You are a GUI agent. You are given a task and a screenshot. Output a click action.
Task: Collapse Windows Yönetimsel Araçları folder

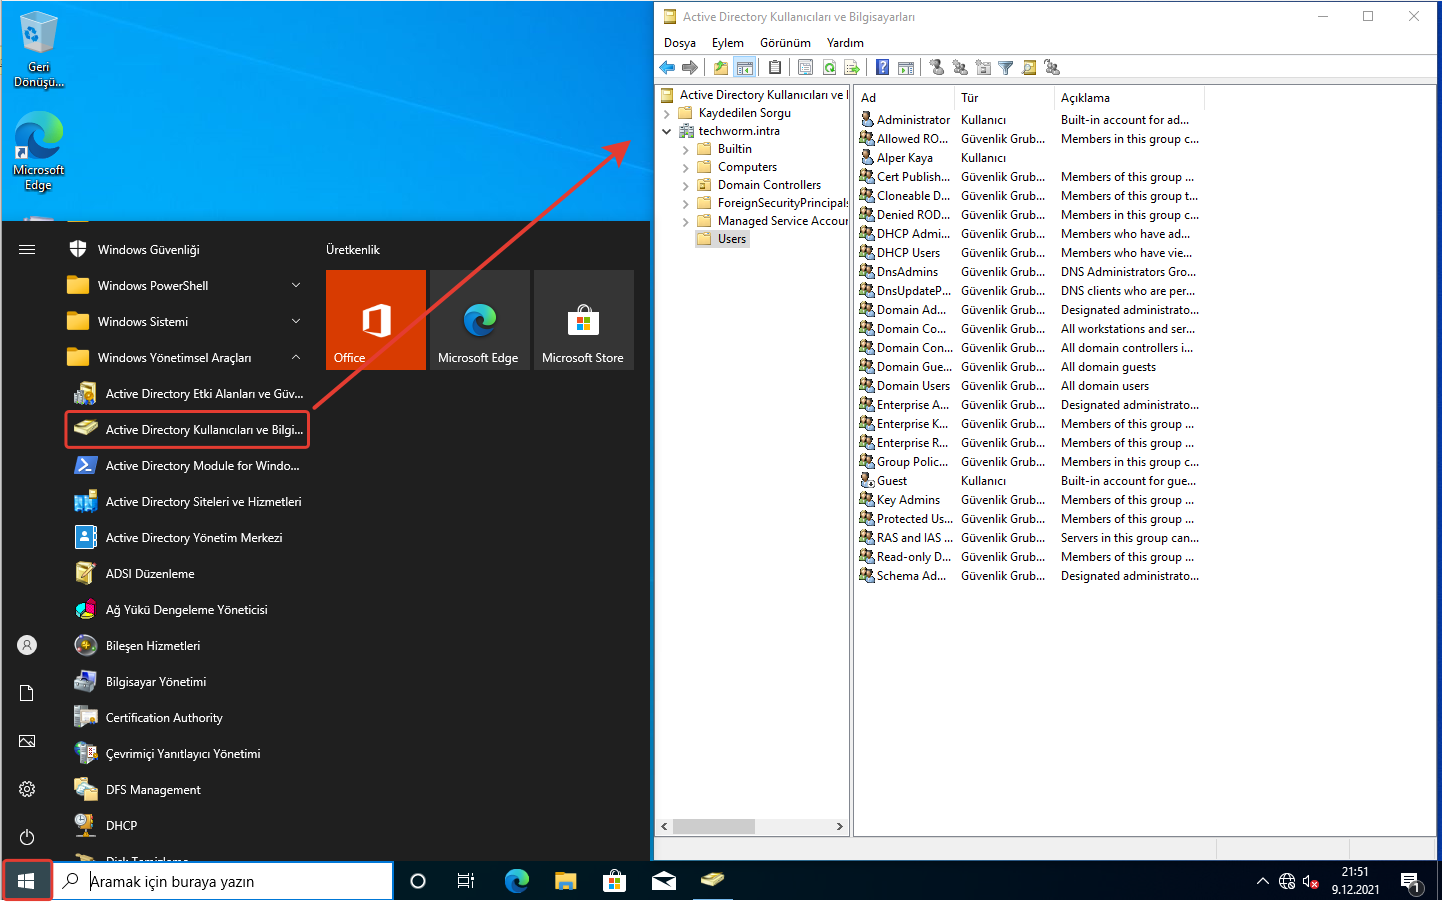296,358
